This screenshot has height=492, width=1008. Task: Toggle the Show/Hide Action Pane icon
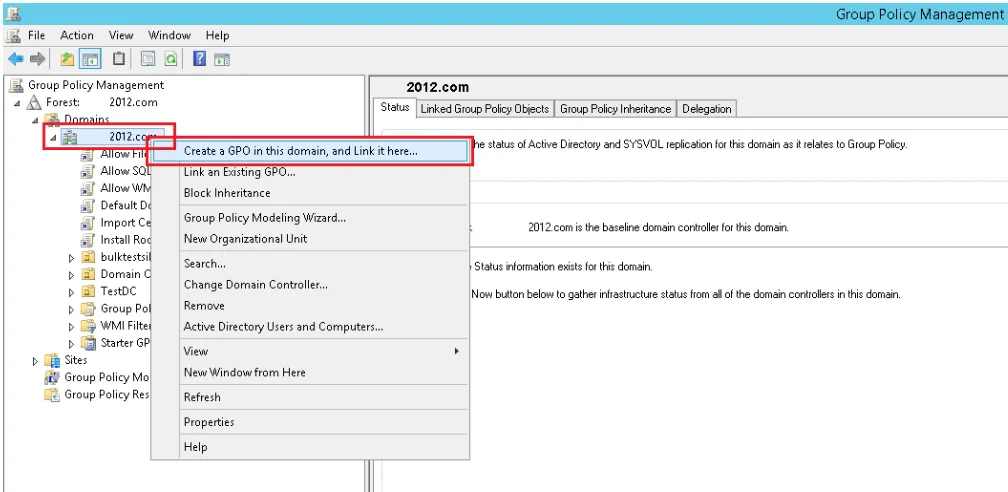(222, 59)
